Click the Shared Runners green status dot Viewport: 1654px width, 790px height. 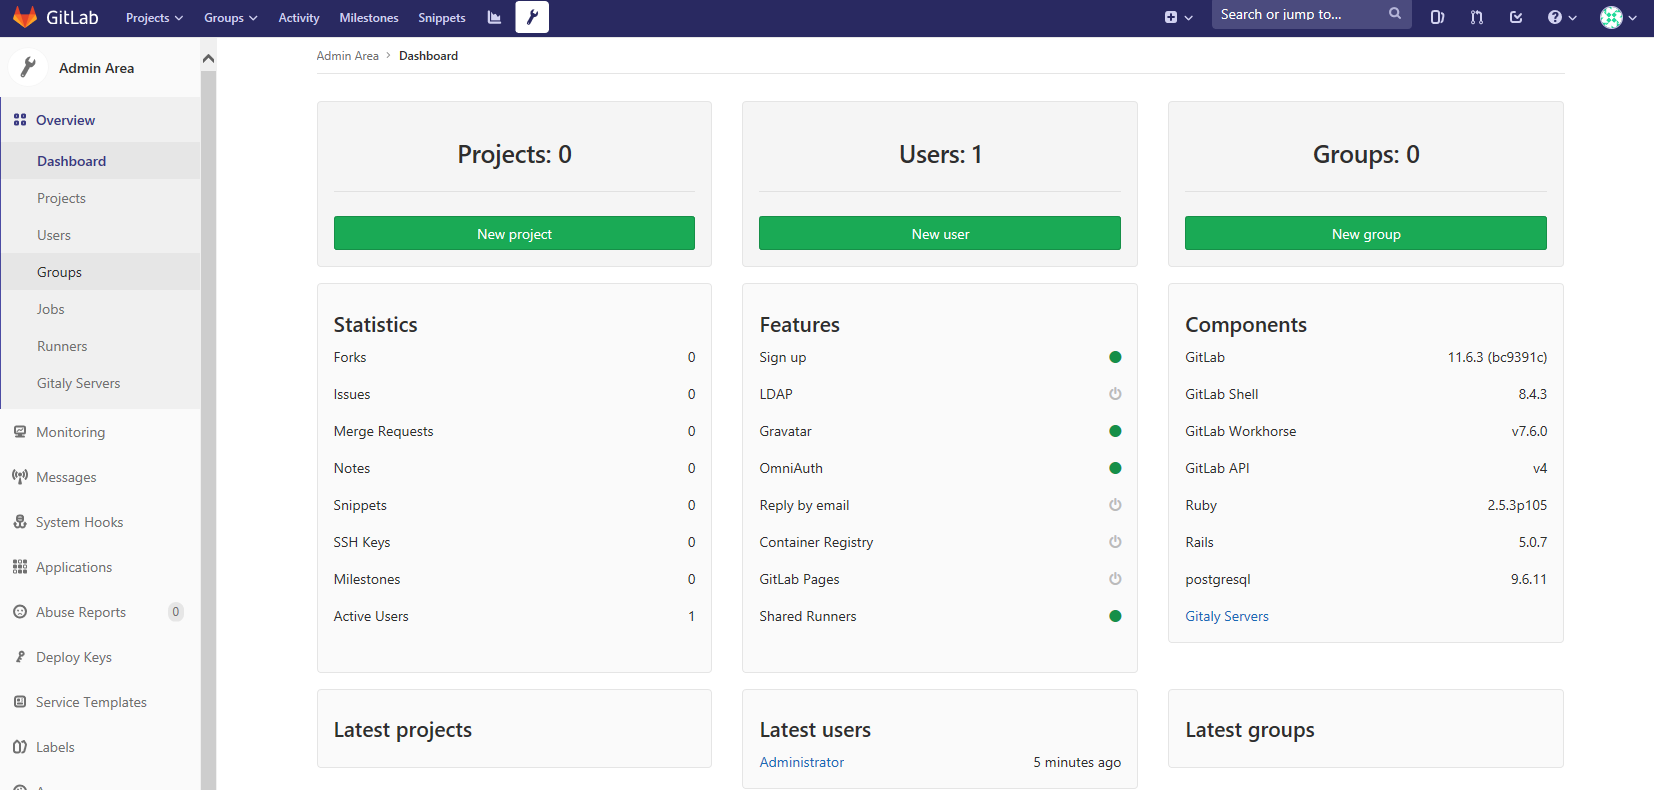click(1115, 616)
